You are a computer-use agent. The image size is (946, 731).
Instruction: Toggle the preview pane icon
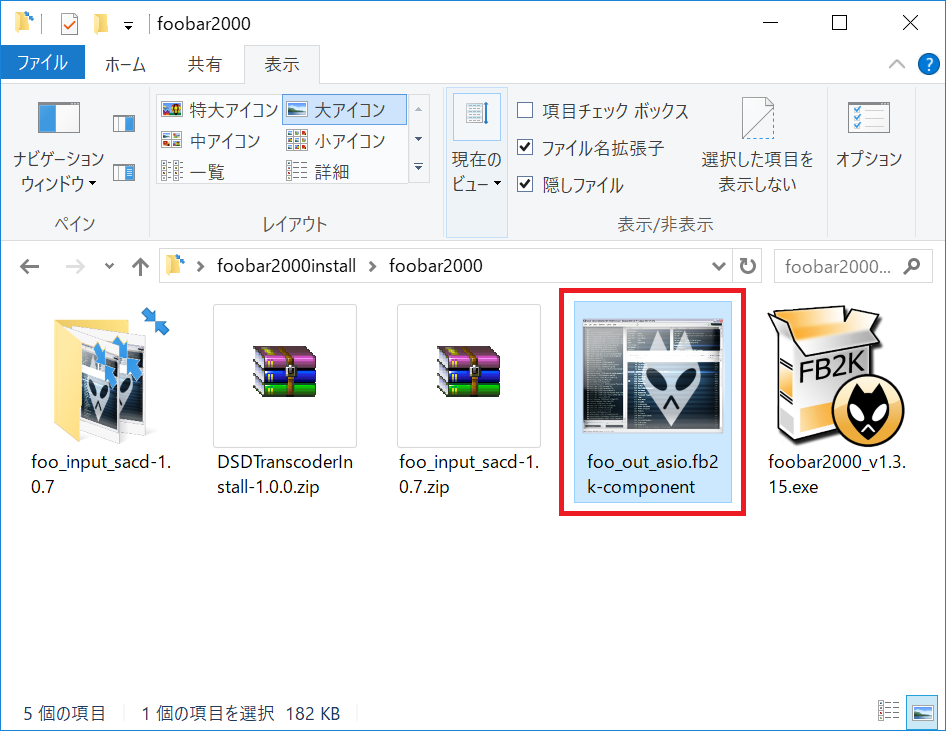(x=124, y=124)
